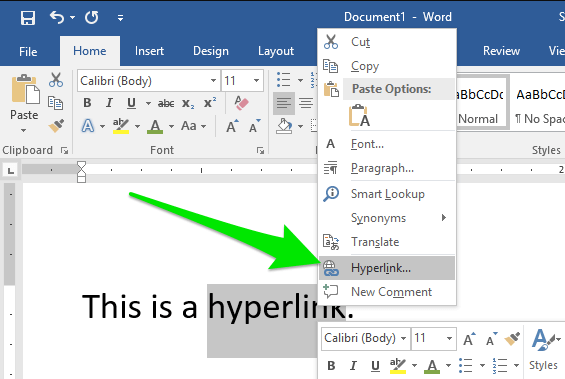The image size is (565, 379).
Task: Open the Design tab
Action: click(x=211, y=51)
